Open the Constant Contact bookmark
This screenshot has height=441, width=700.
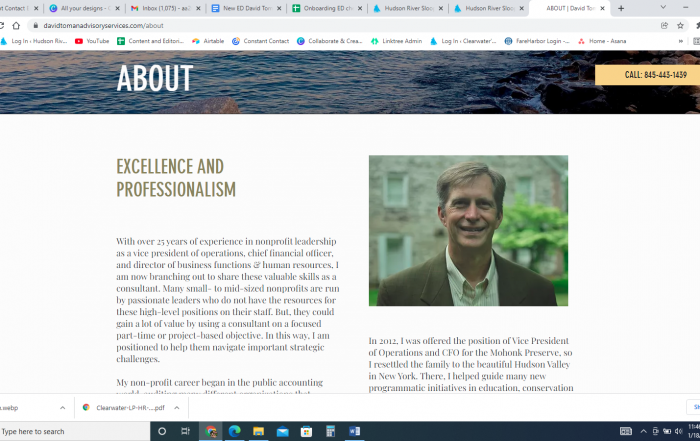coord(261,41)
